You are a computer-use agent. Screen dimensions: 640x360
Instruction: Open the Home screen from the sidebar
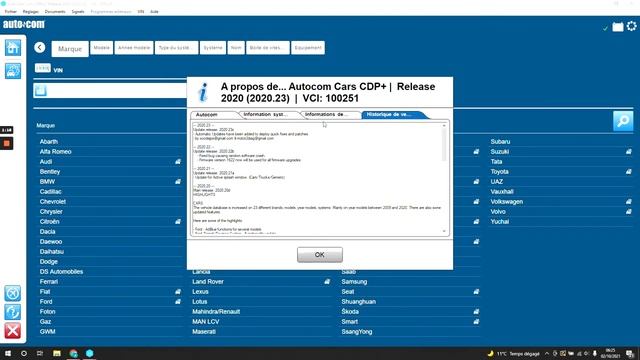[13, 48]
